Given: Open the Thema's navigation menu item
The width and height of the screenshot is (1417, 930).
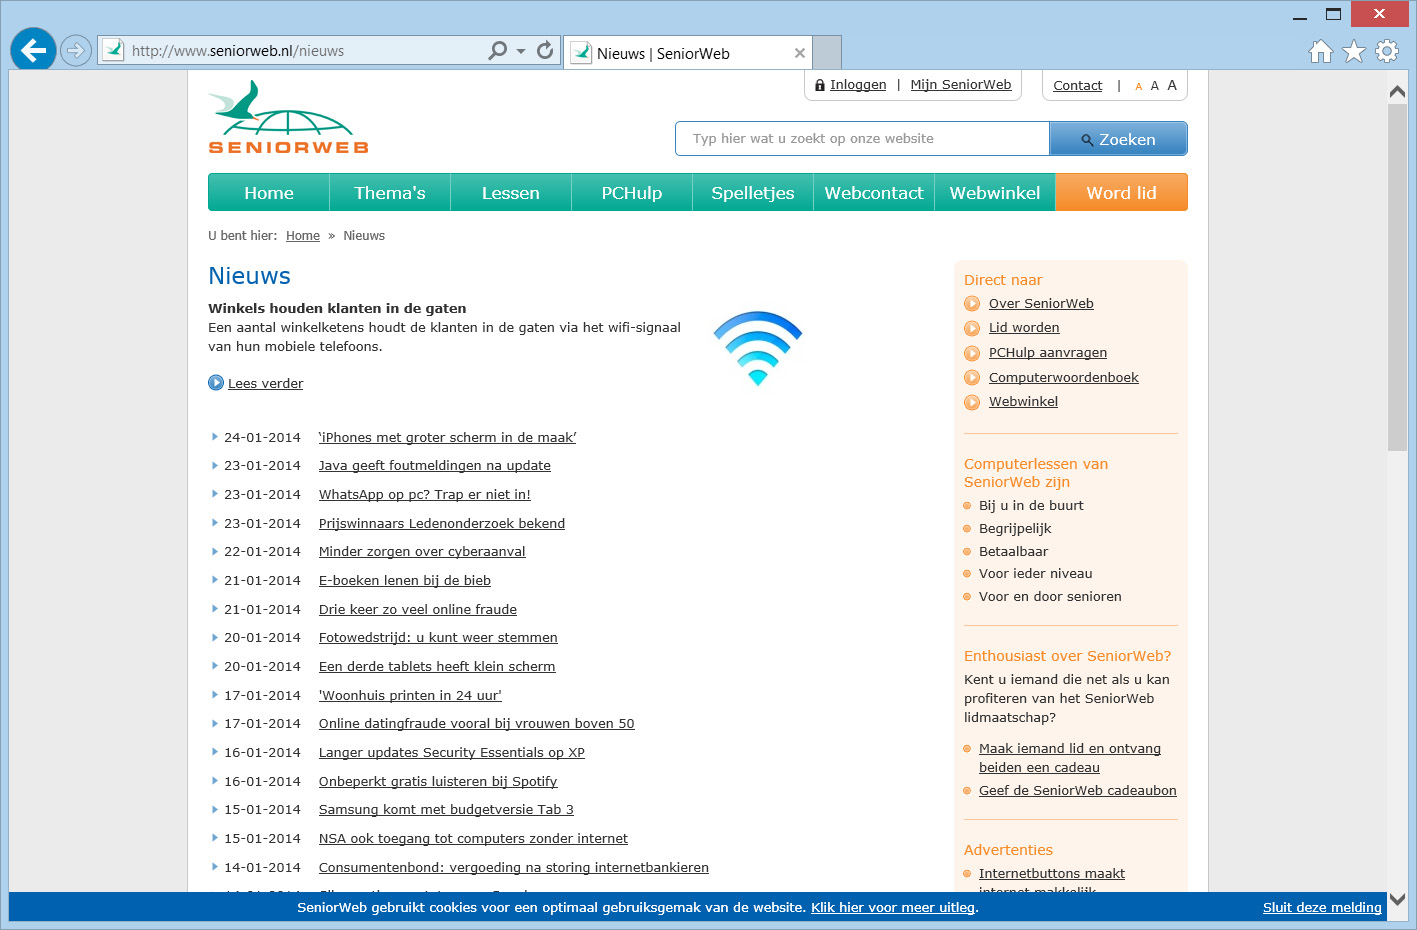Looking at the screenshot, I should [390, 192].
